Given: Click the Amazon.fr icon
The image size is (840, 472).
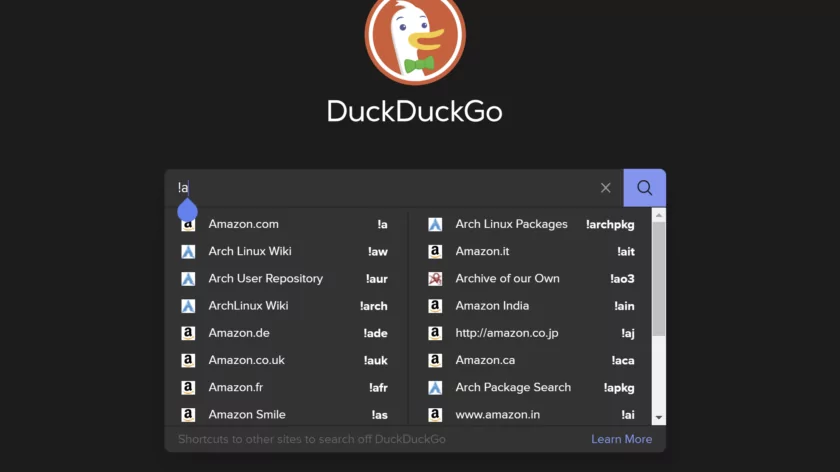Looking at the screenshot, I should [x=188, y=387].
